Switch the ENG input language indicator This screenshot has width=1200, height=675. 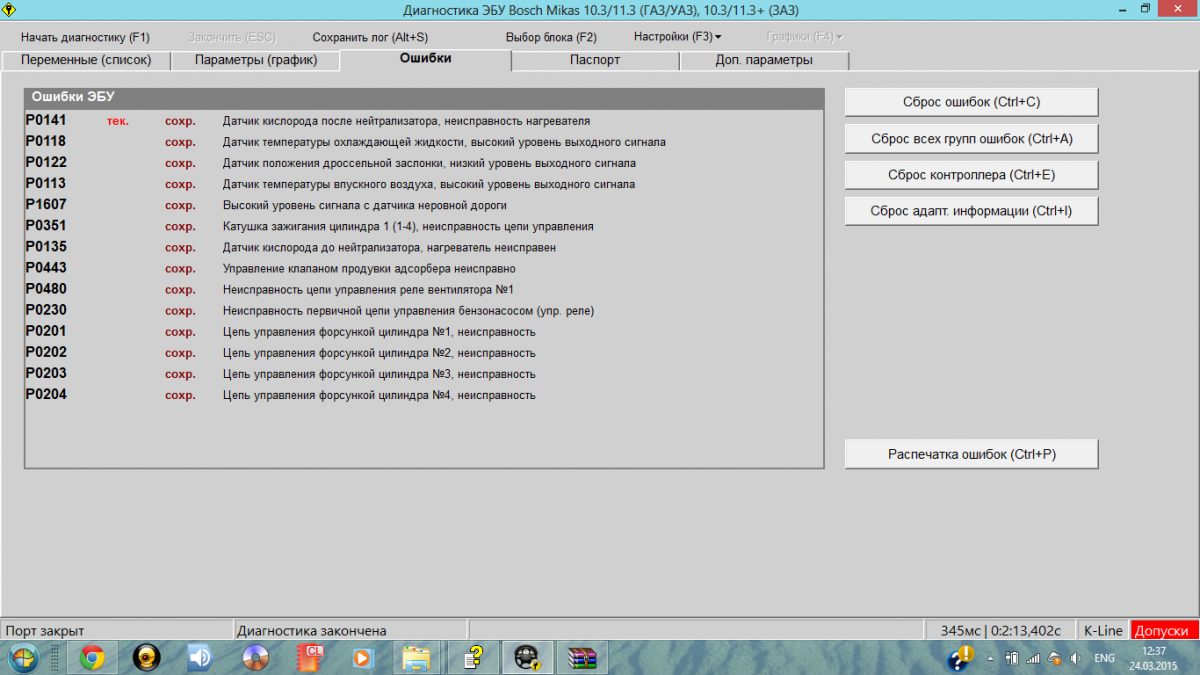(1105, 658)
